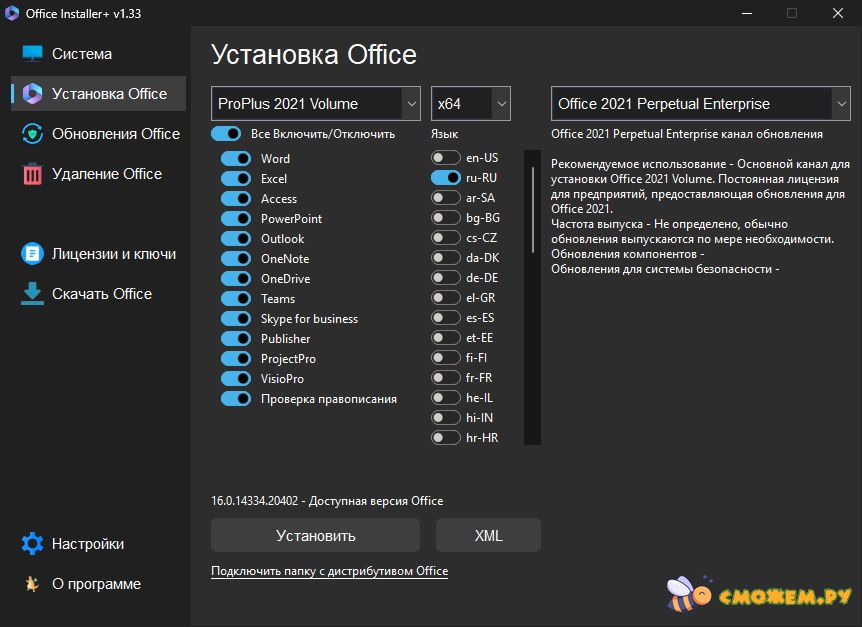Click the language list scrollbar
Screen dimensions: 862x627
pos(532,300)
